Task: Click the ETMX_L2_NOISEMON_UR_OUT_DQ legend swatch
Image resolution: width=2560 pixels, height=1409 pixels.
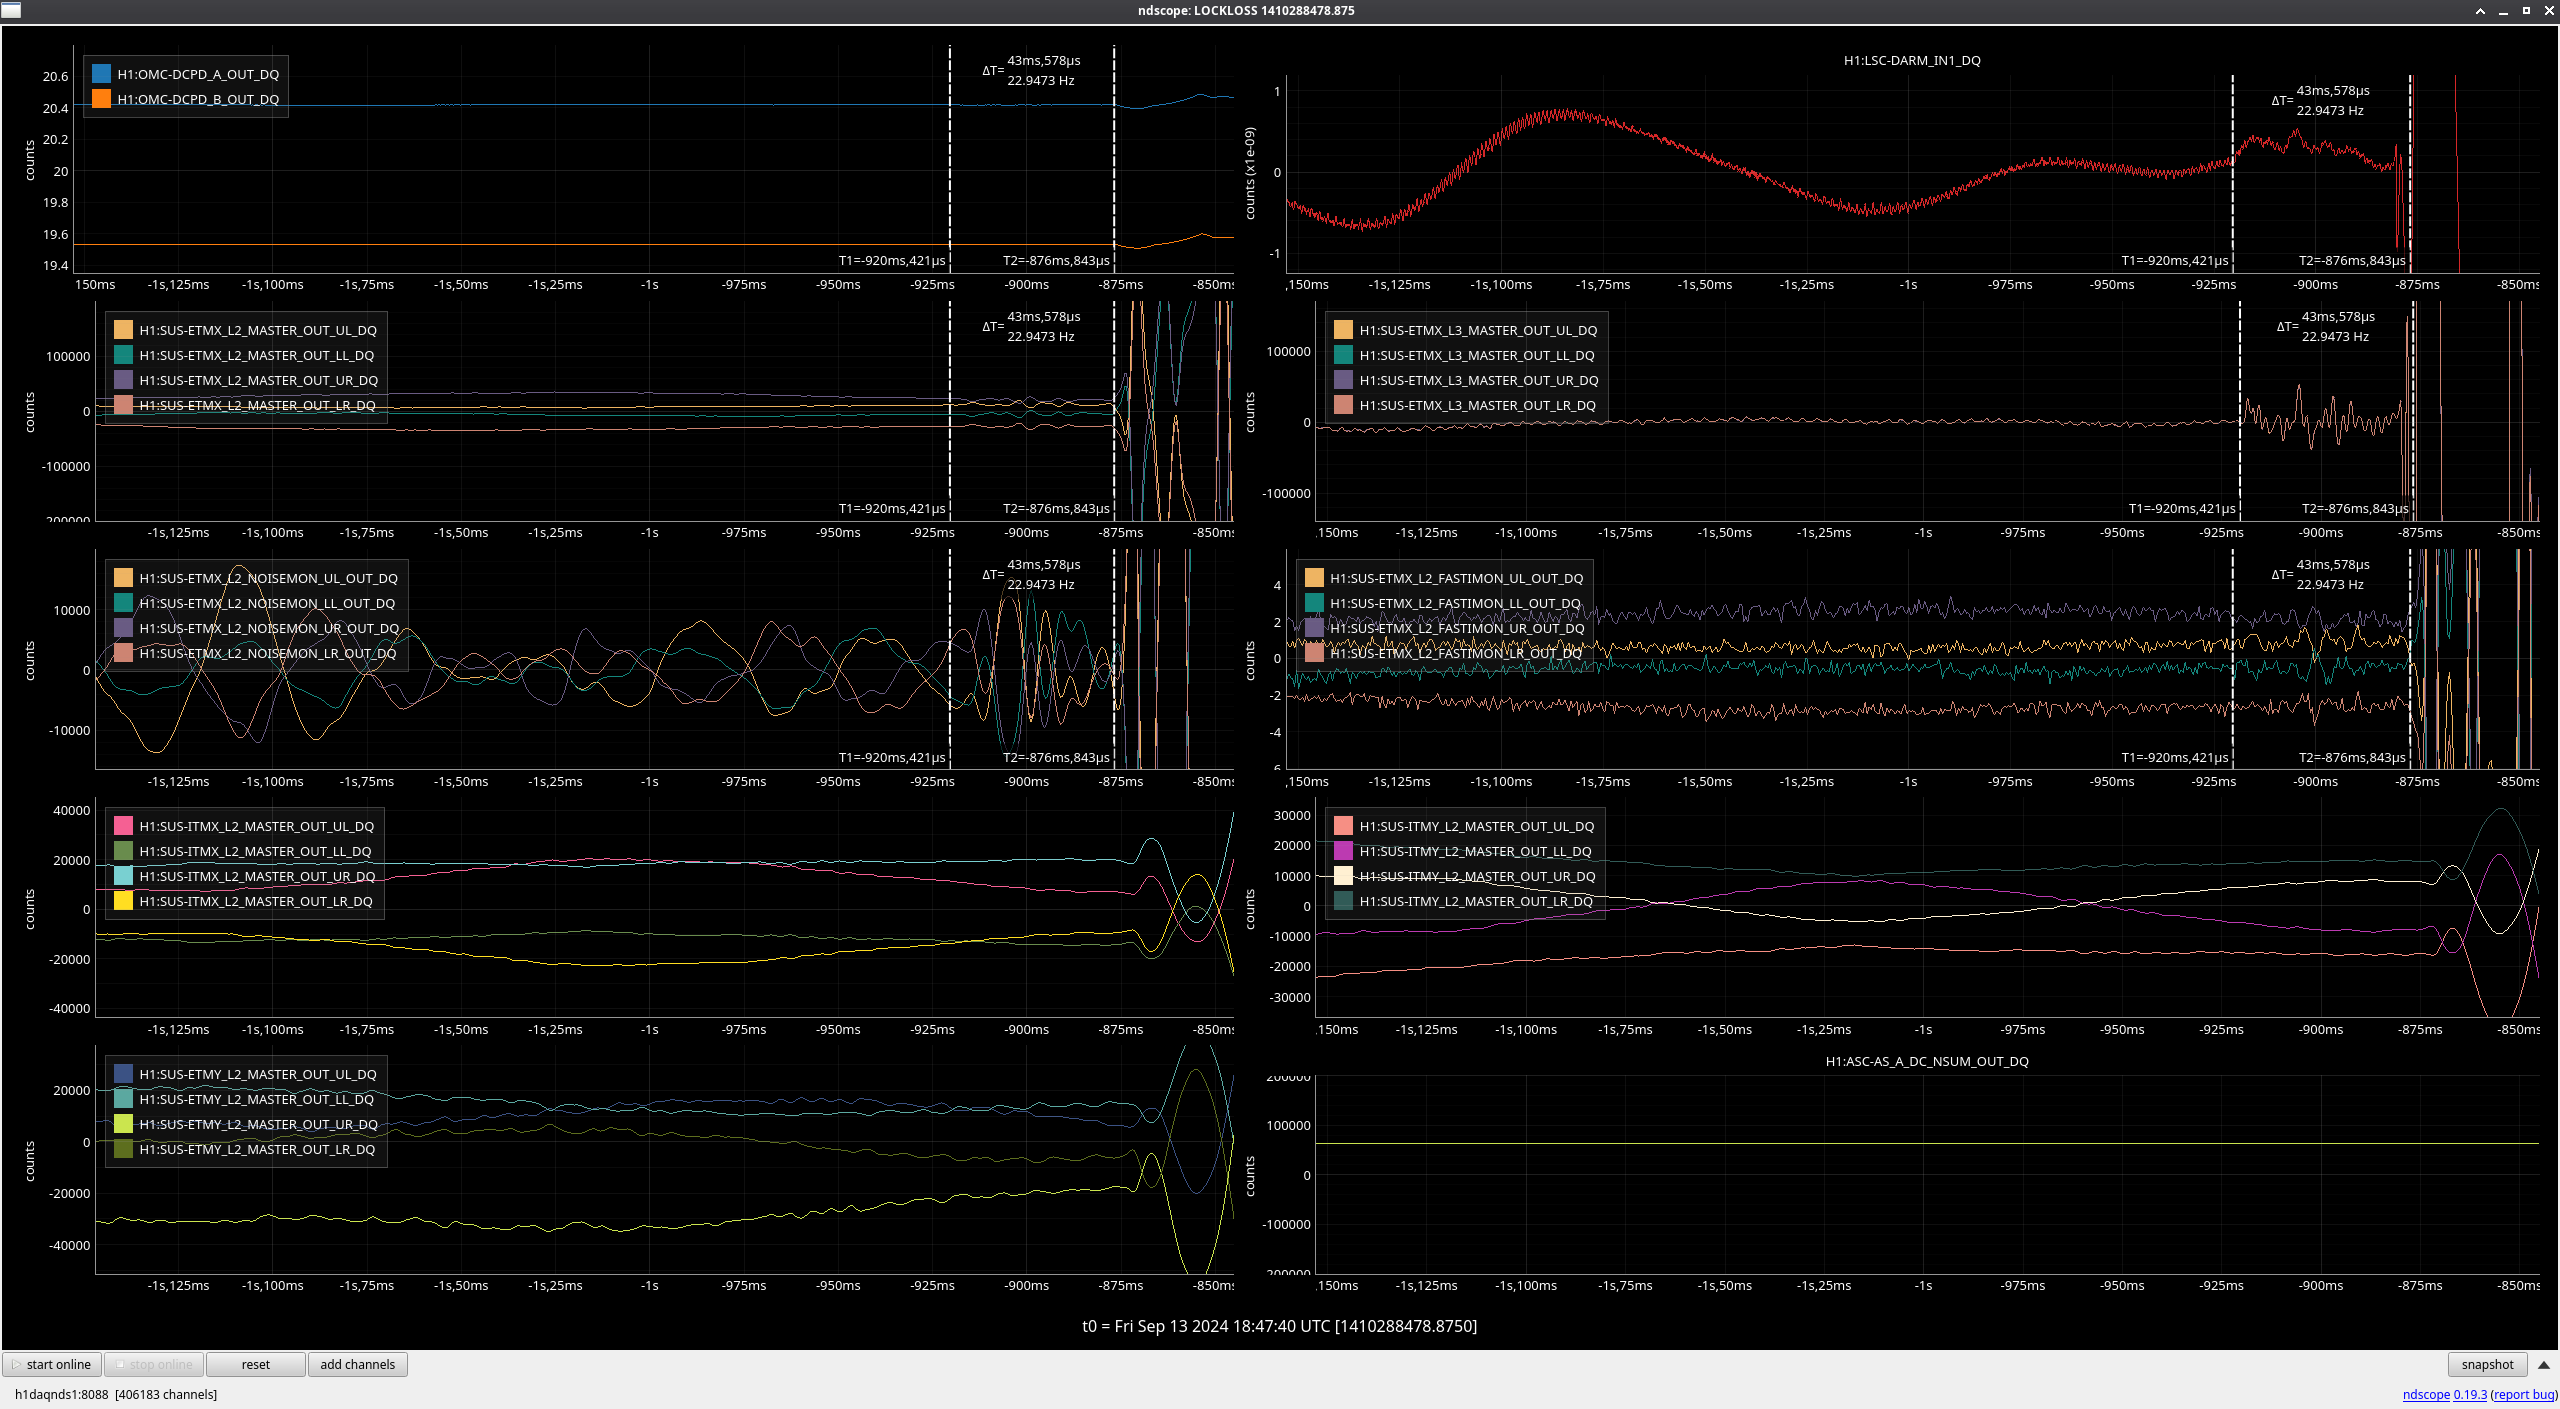Action: (x=123, y=628)
